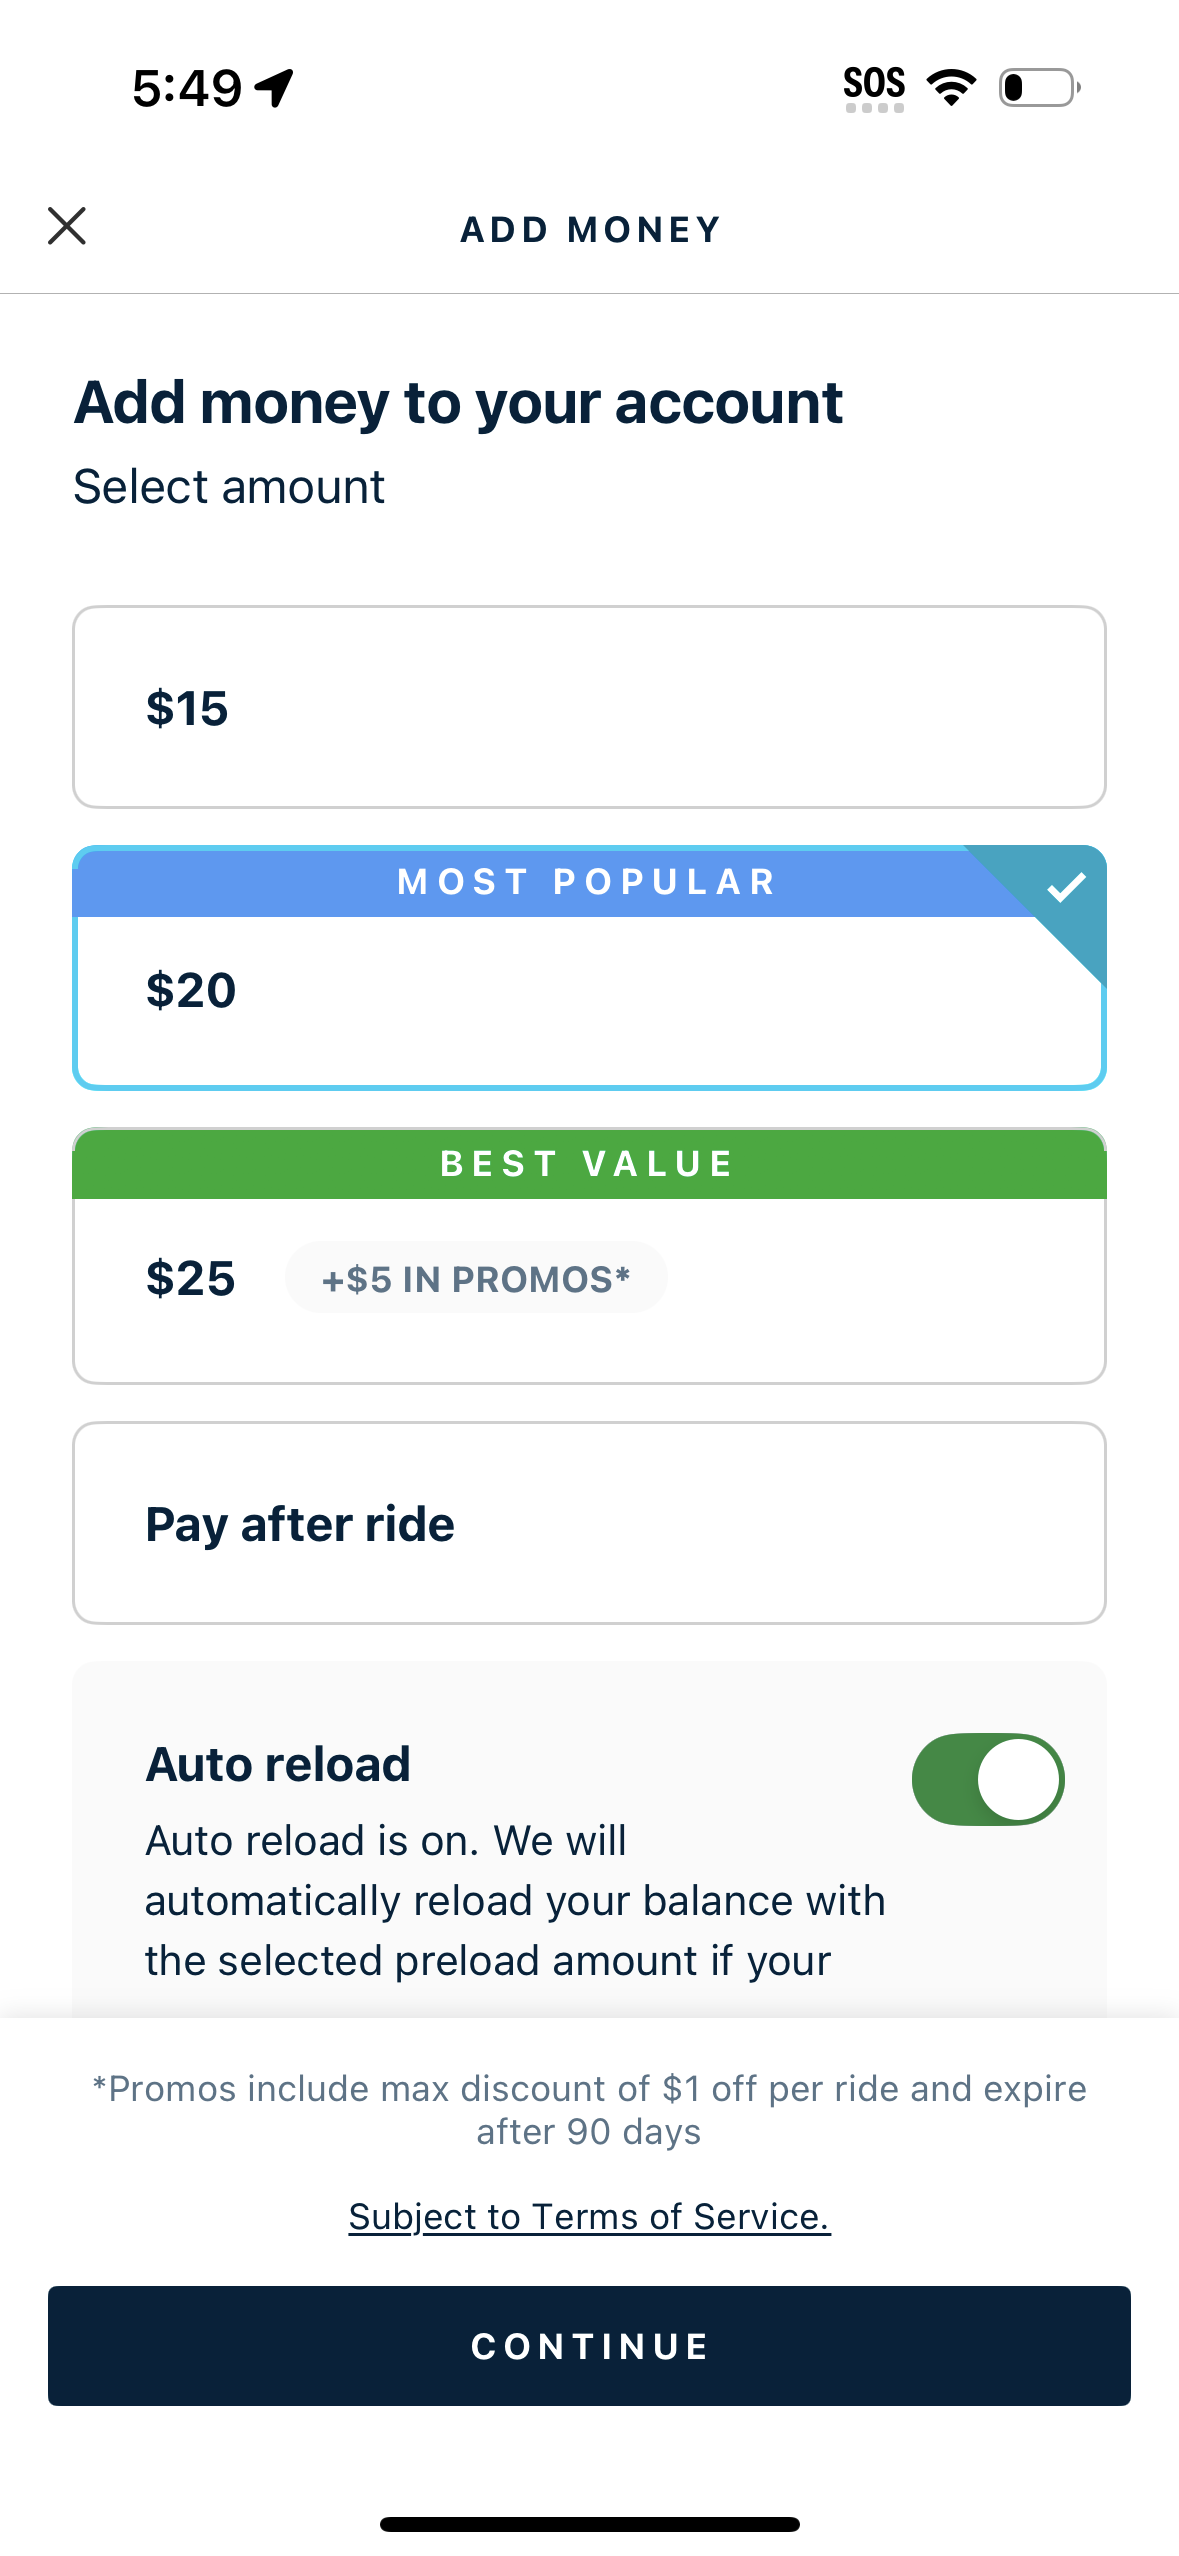This screenshot has width=1179, height=2556.
Task: Tap the Auto reload description text
Action: click(515, 1900)
